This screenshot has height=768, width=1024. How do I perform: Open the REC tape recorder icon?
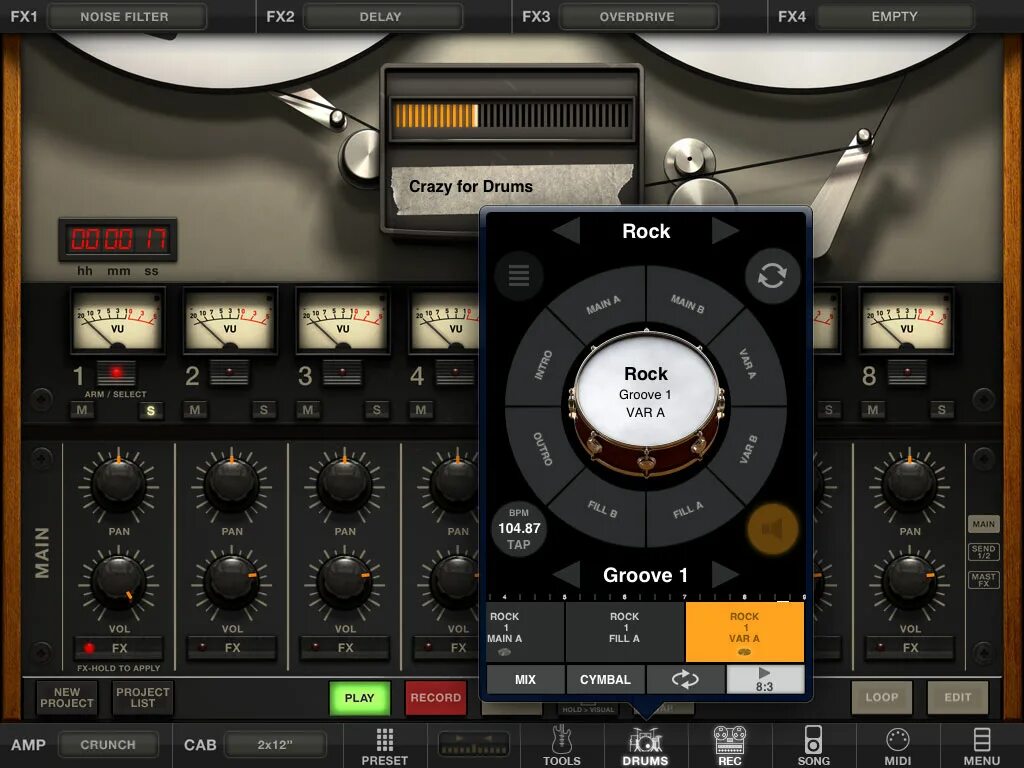point(729,745)
